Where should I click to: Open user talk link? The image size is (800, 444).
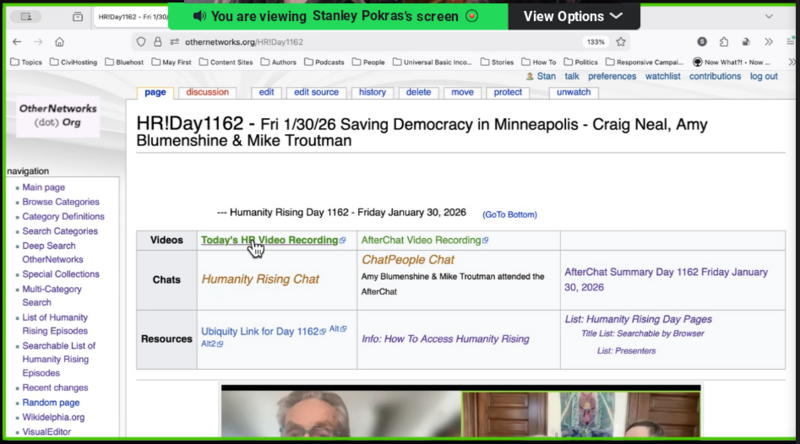point(571,77)
